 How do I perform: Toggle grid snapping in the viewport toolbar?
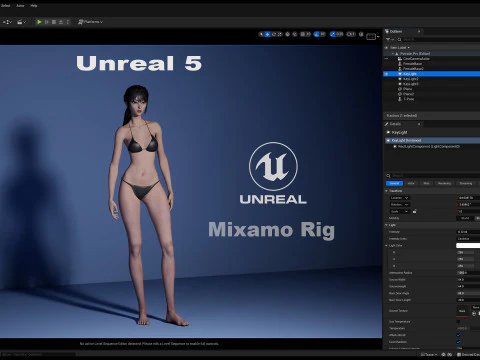(x=302, y=34)
